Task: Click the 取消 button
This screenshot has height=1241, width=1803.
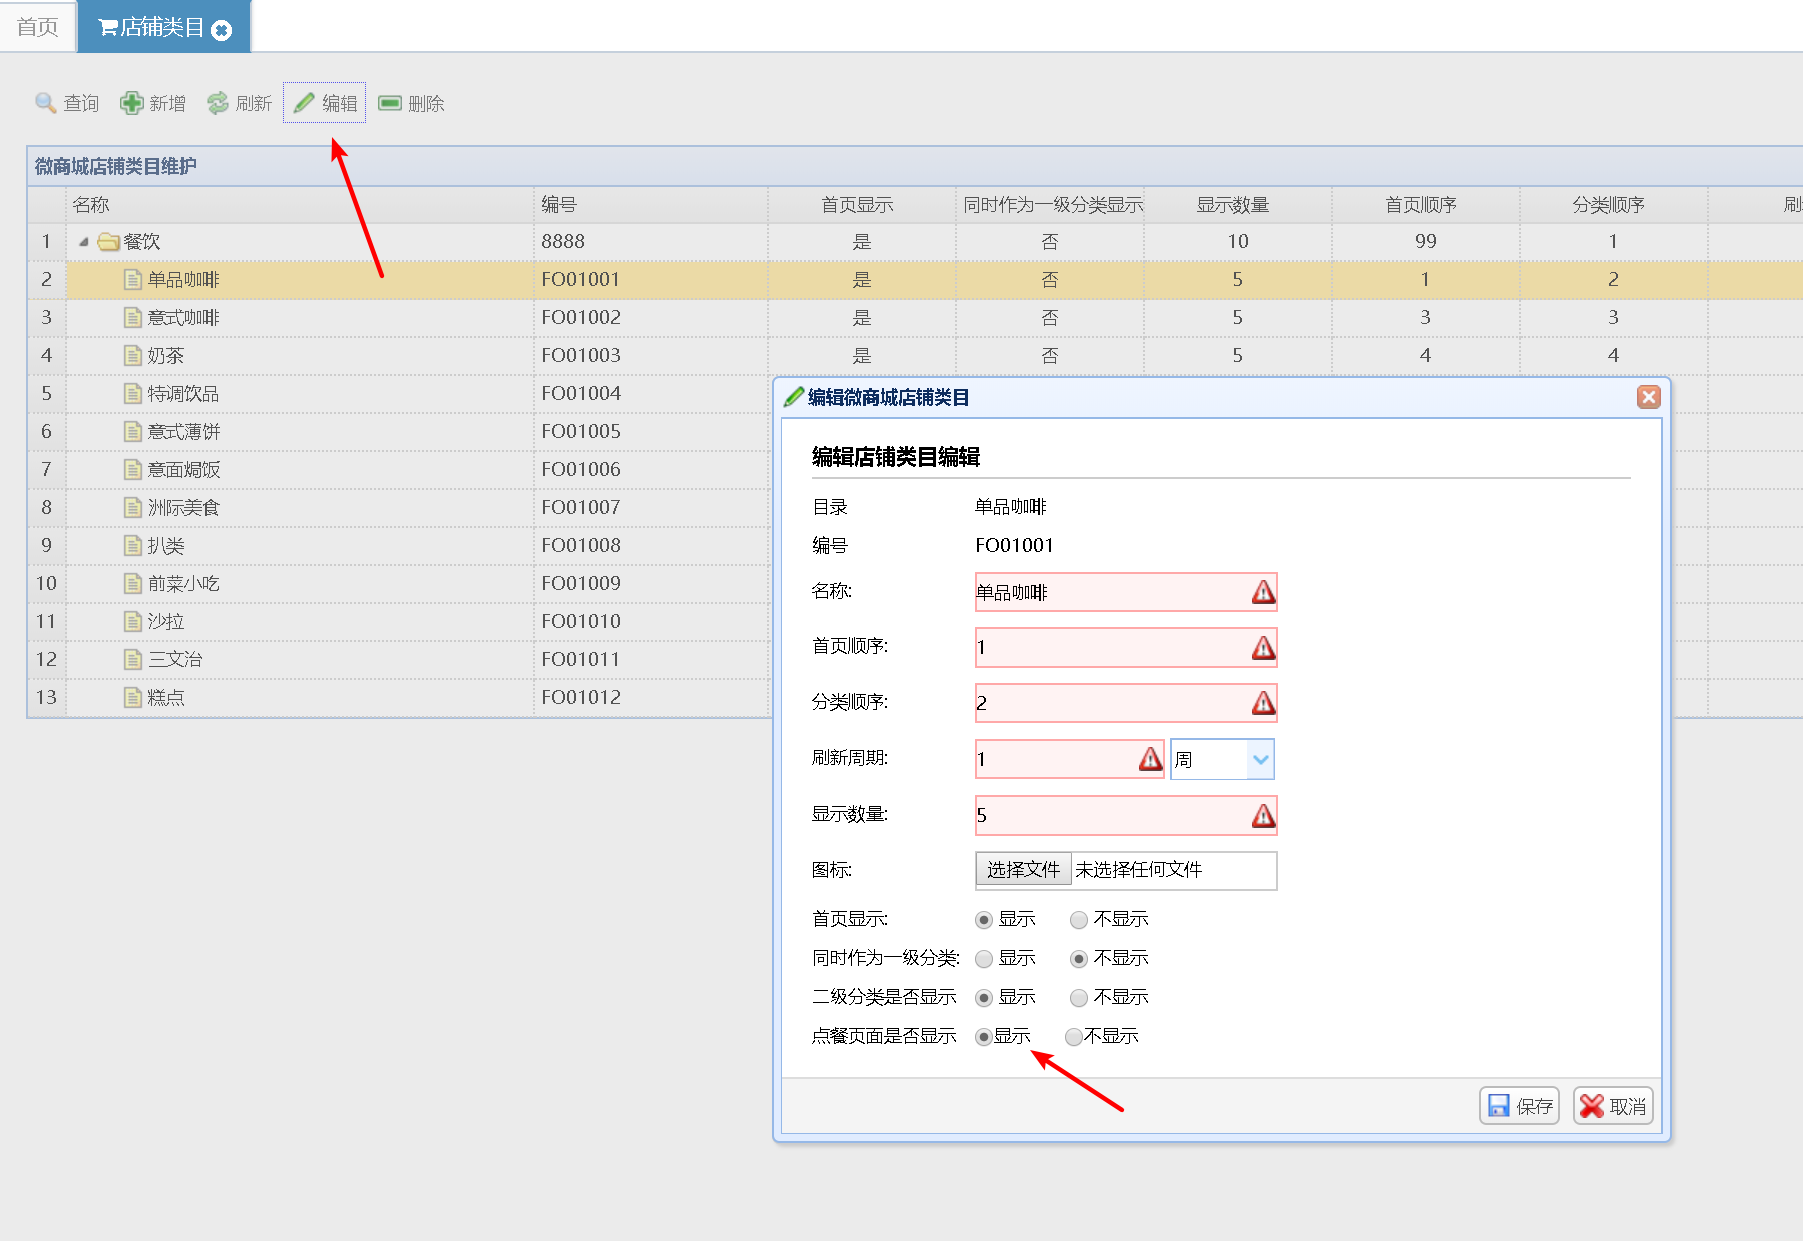Action: [x=1613, y=1106]
